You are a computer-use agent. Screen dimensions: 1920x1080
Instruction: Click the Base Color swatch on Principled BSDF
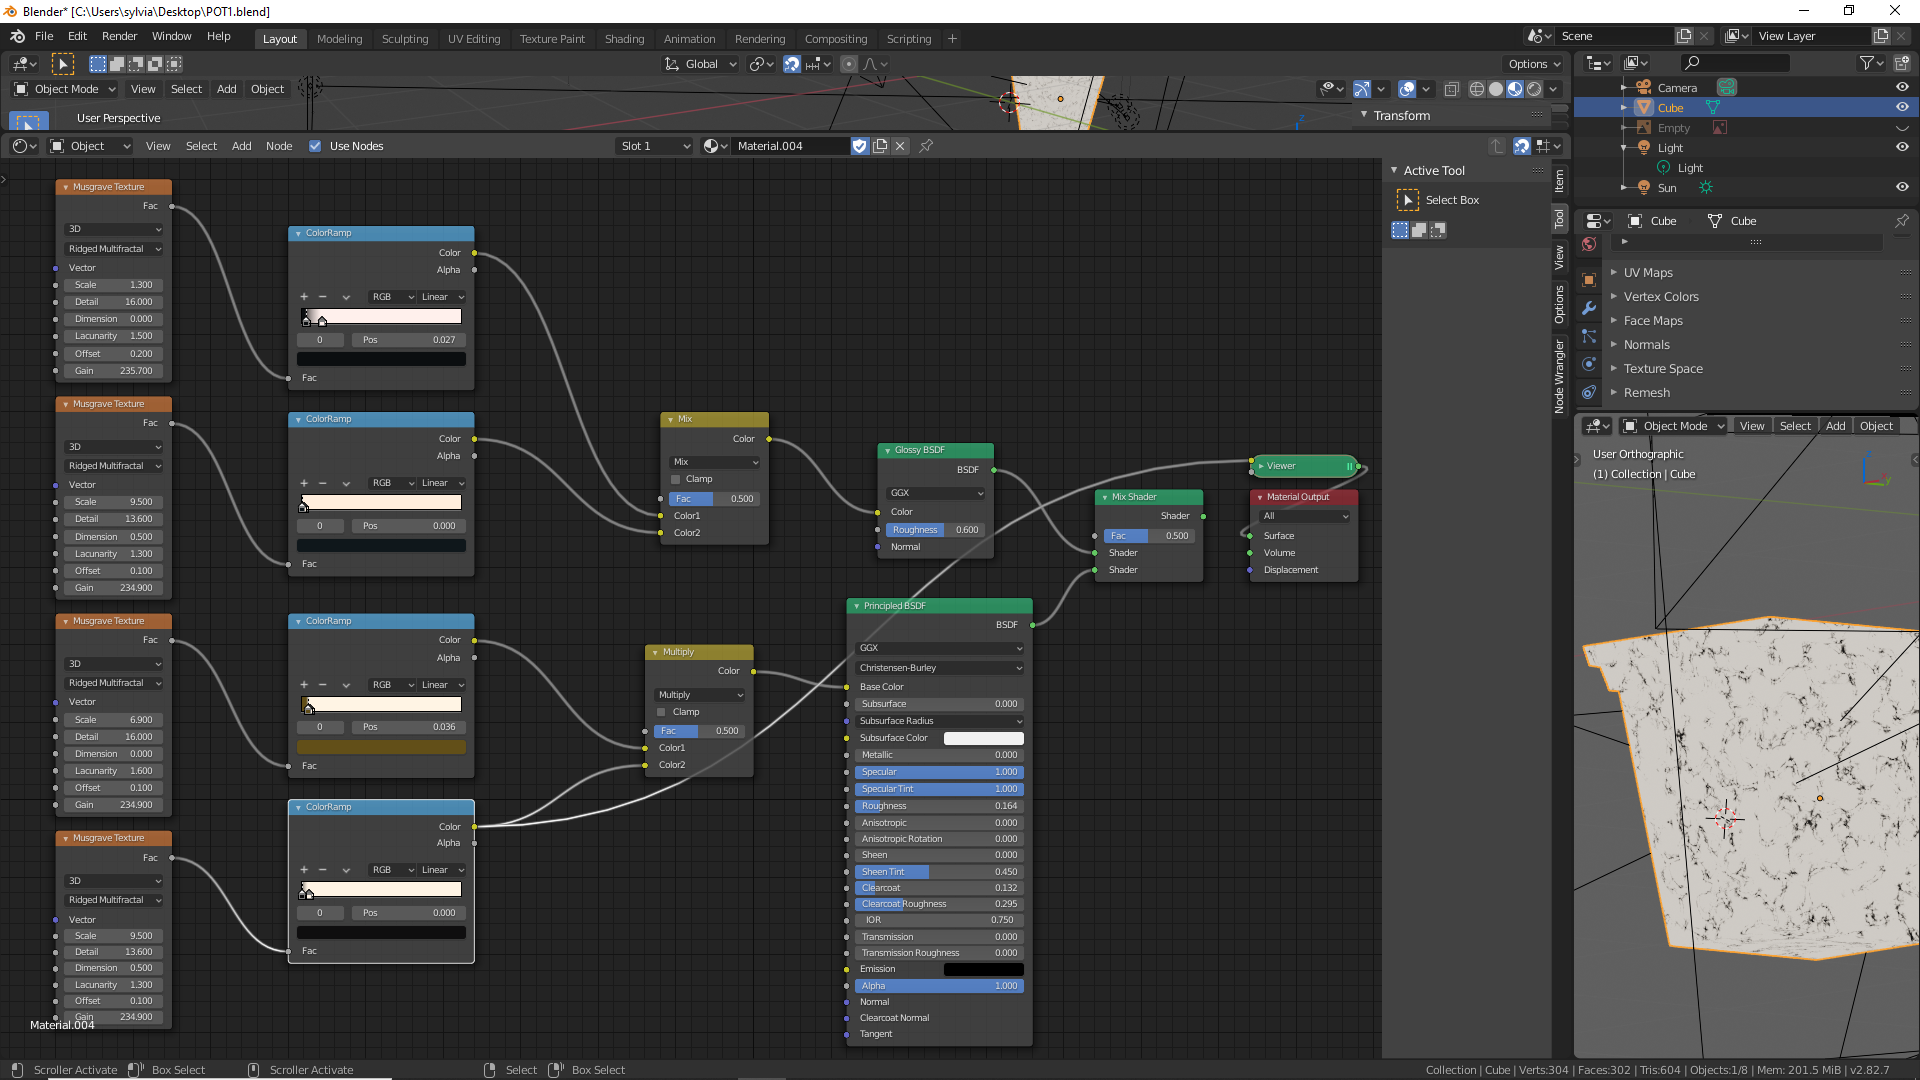point(983,687)
